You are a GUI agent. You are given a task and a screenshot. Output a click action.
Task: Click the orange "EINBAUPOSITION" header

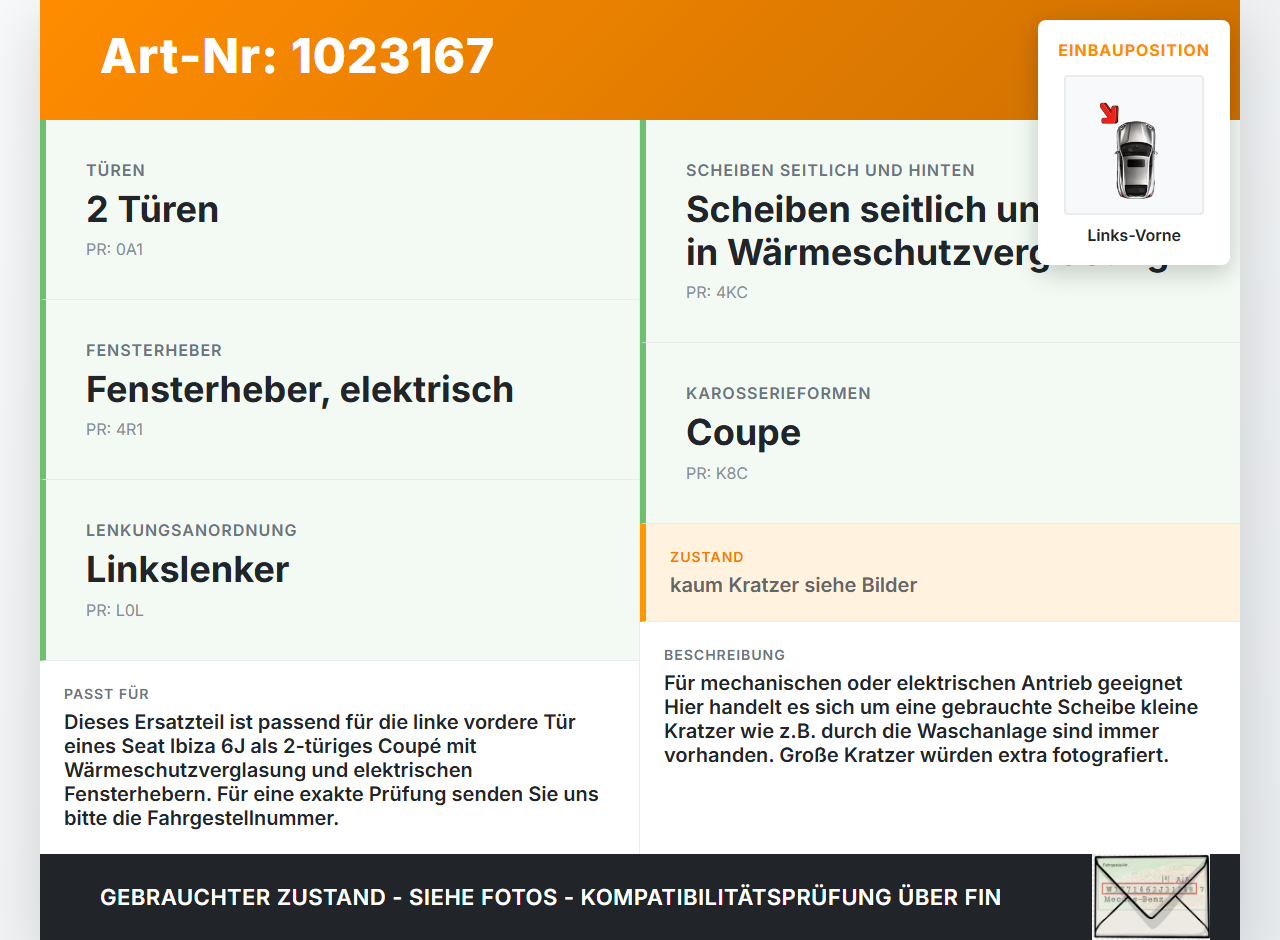click(x=1133, y=50)
